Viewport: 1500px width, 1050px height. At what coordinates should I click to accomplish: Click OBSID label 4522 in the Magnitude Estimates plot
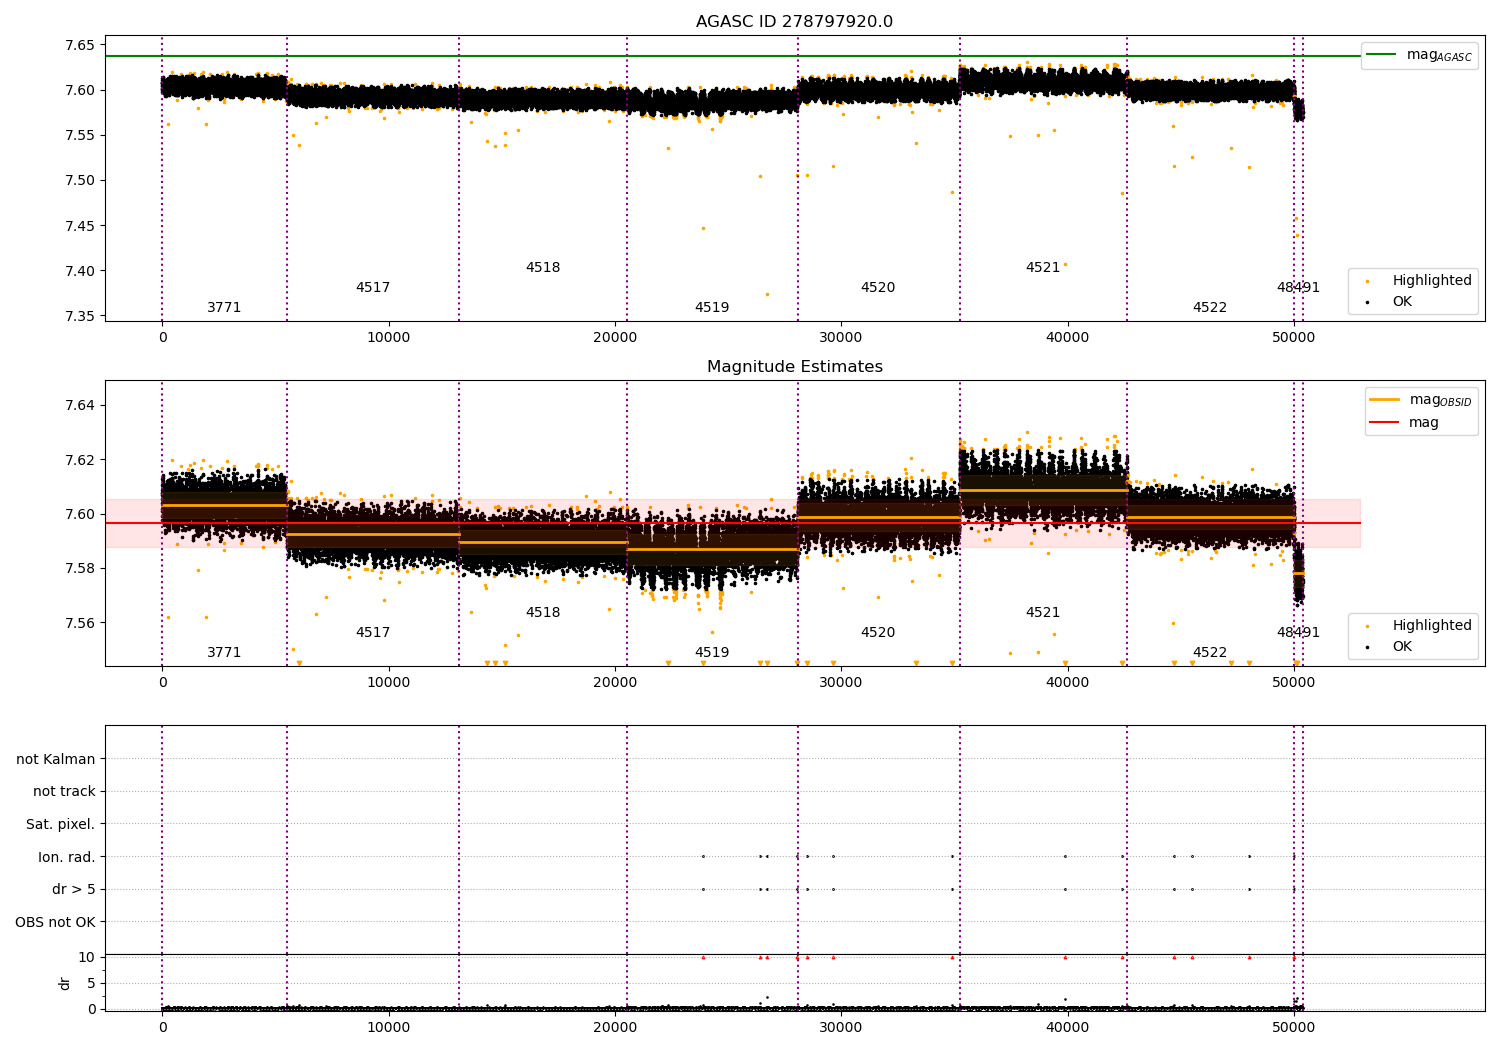coord(1210,653)
